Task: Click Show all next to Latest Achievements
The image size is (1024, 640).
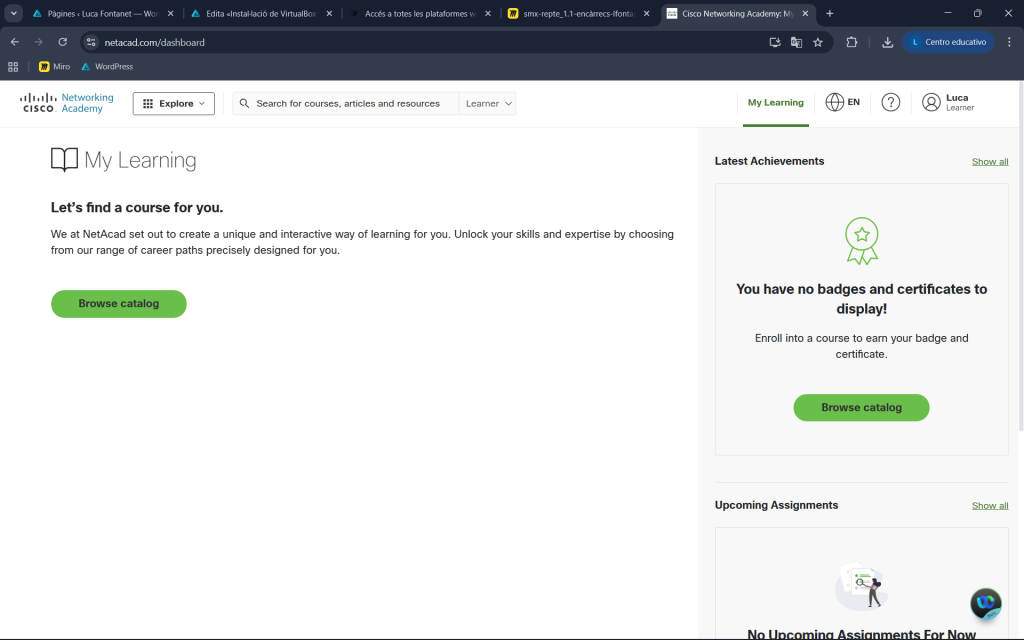Action: coord(989,161)
